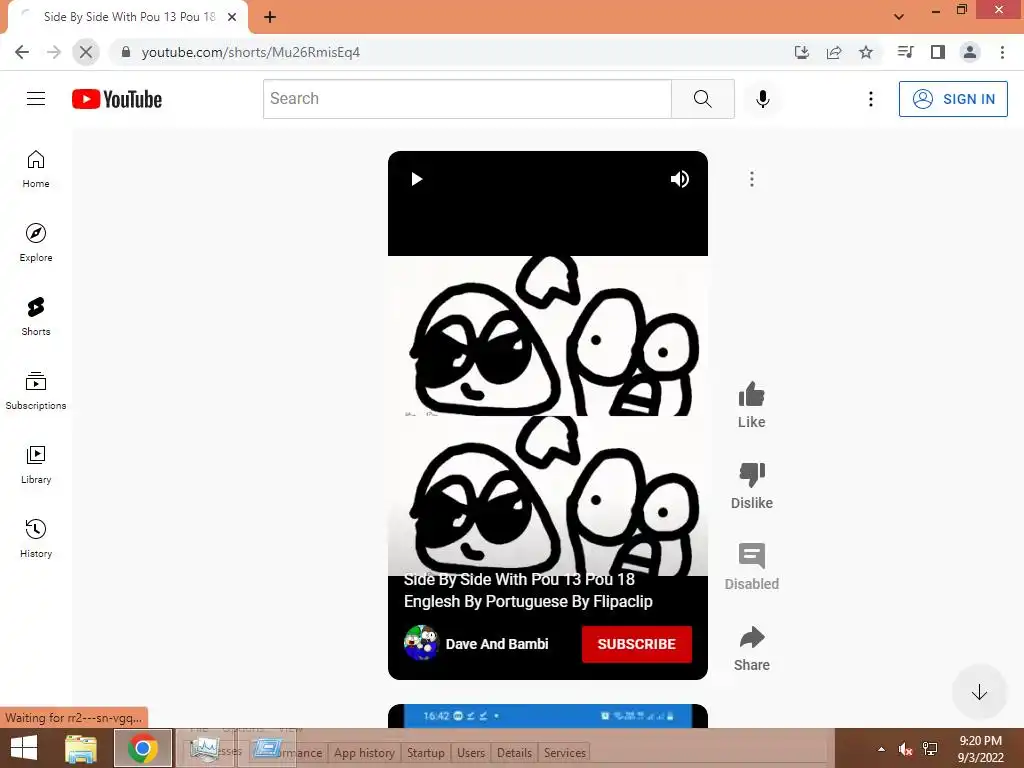Screen dimensions: 1024x768
Task: Go back in browser
Action: (x=22, y=52)
